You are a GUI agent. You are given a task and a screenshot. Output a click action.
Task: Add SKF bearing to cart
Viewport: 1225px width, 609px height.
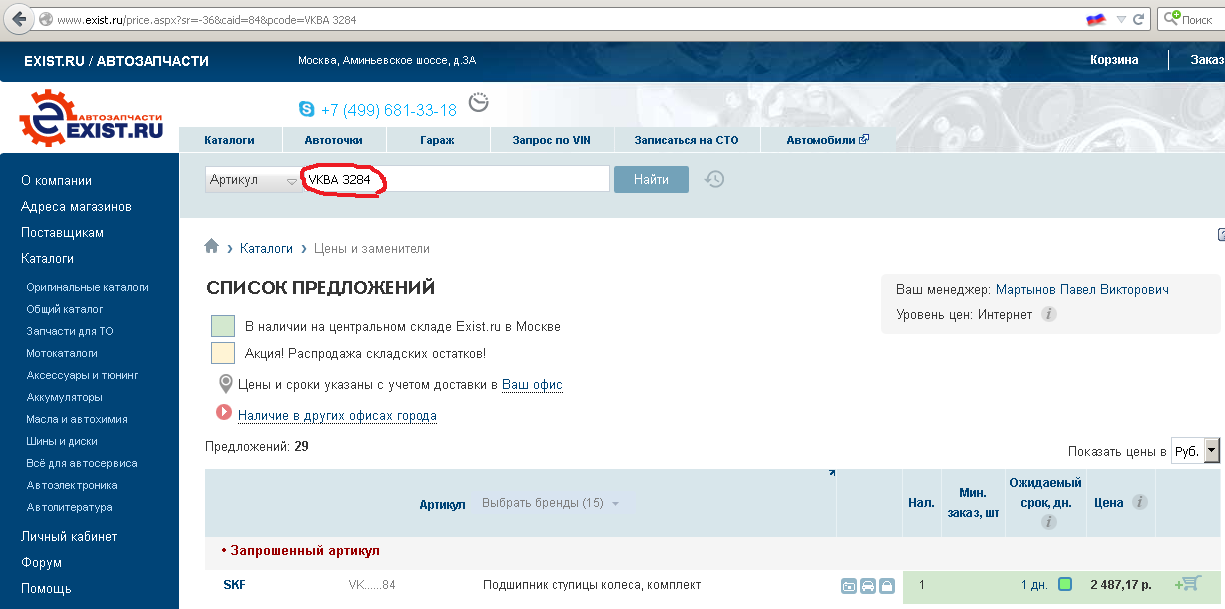(1188, 584)
